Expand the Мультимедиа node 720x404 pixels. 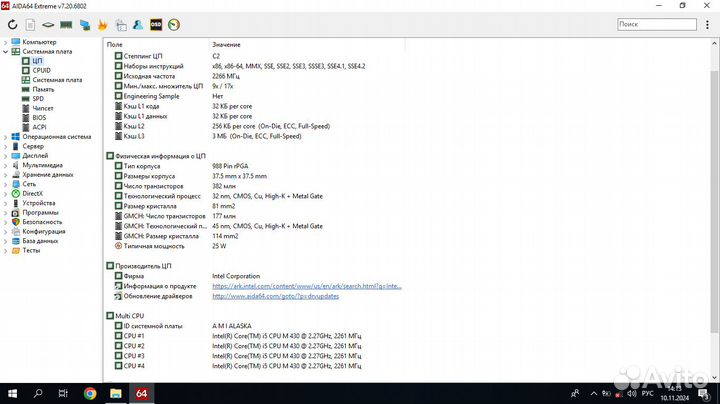[6, 165]
